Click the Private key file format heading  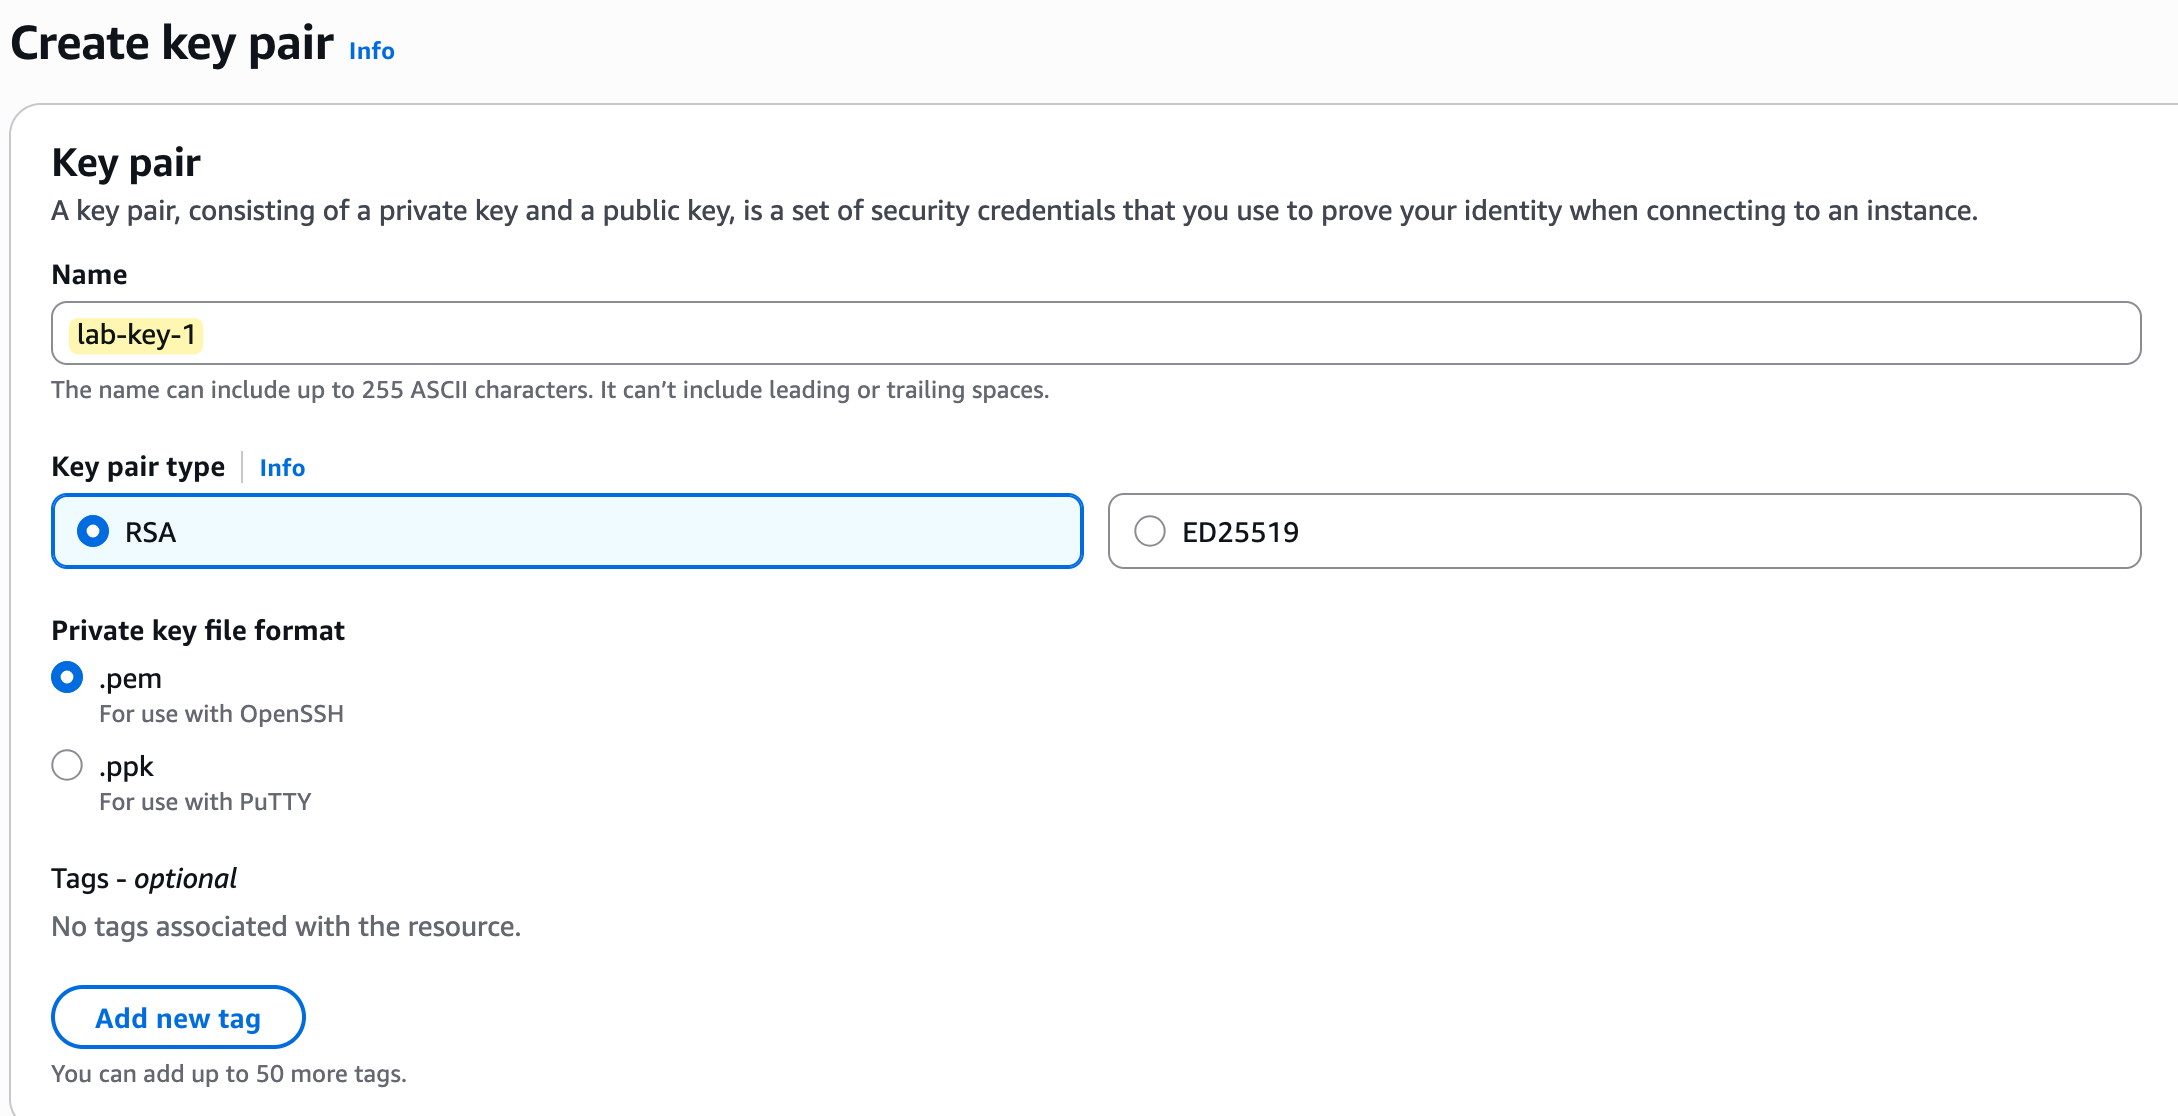(198, 630)
